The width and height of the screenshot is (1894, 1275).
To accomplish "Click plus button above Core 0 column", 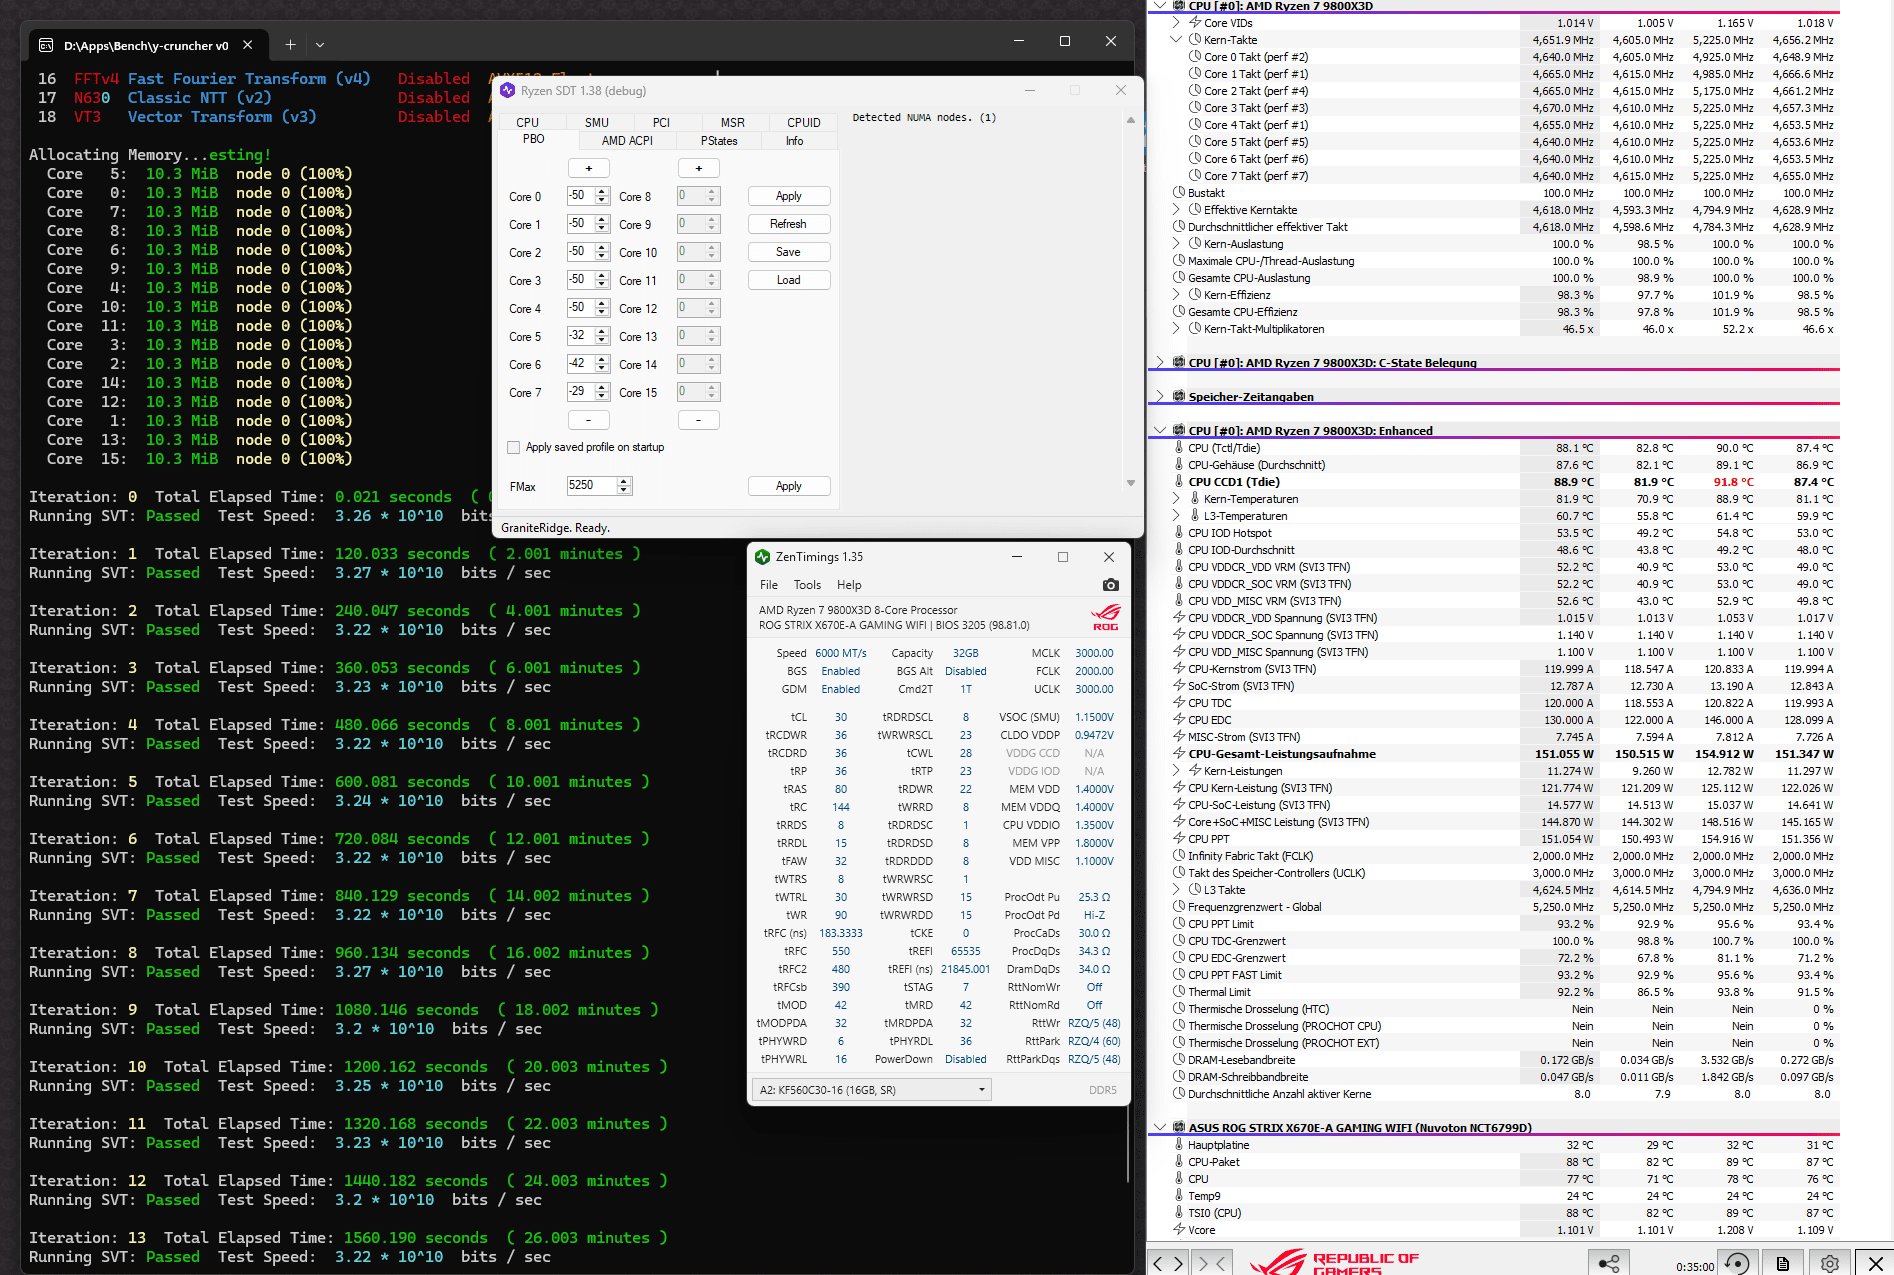I will click(588, 168).
